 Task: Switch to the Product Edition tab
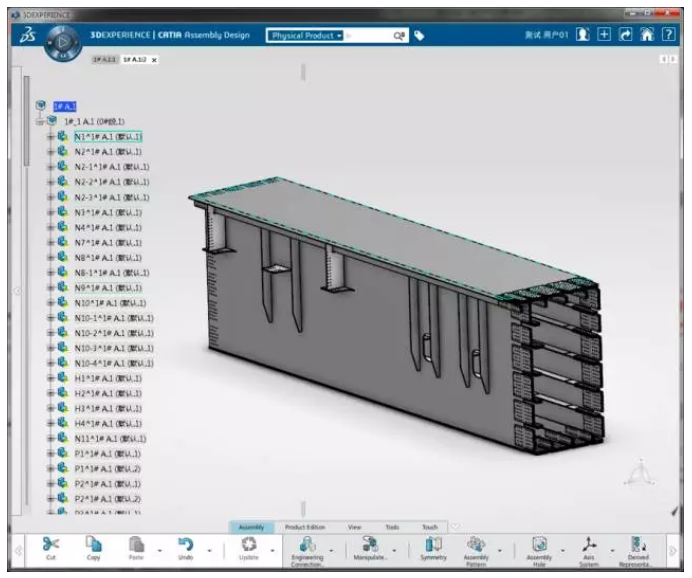305,527
